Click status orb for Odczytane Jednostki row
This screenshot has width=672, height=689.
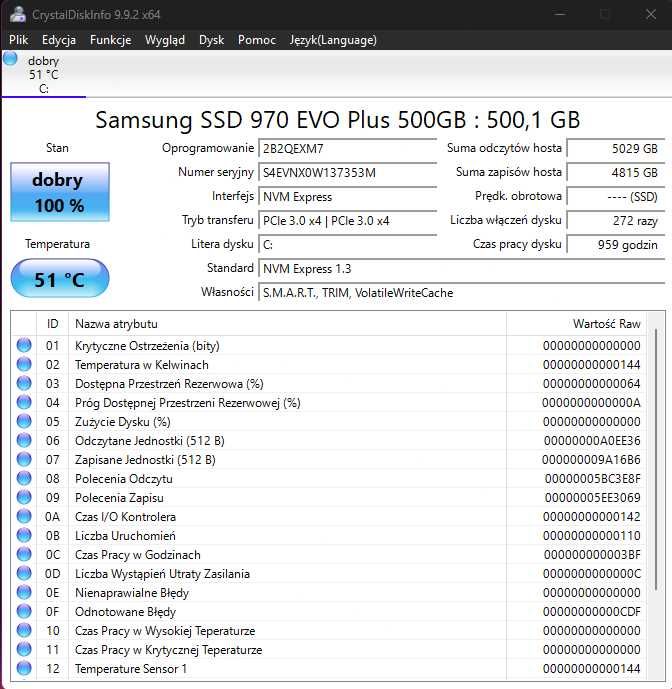[24, 440]
